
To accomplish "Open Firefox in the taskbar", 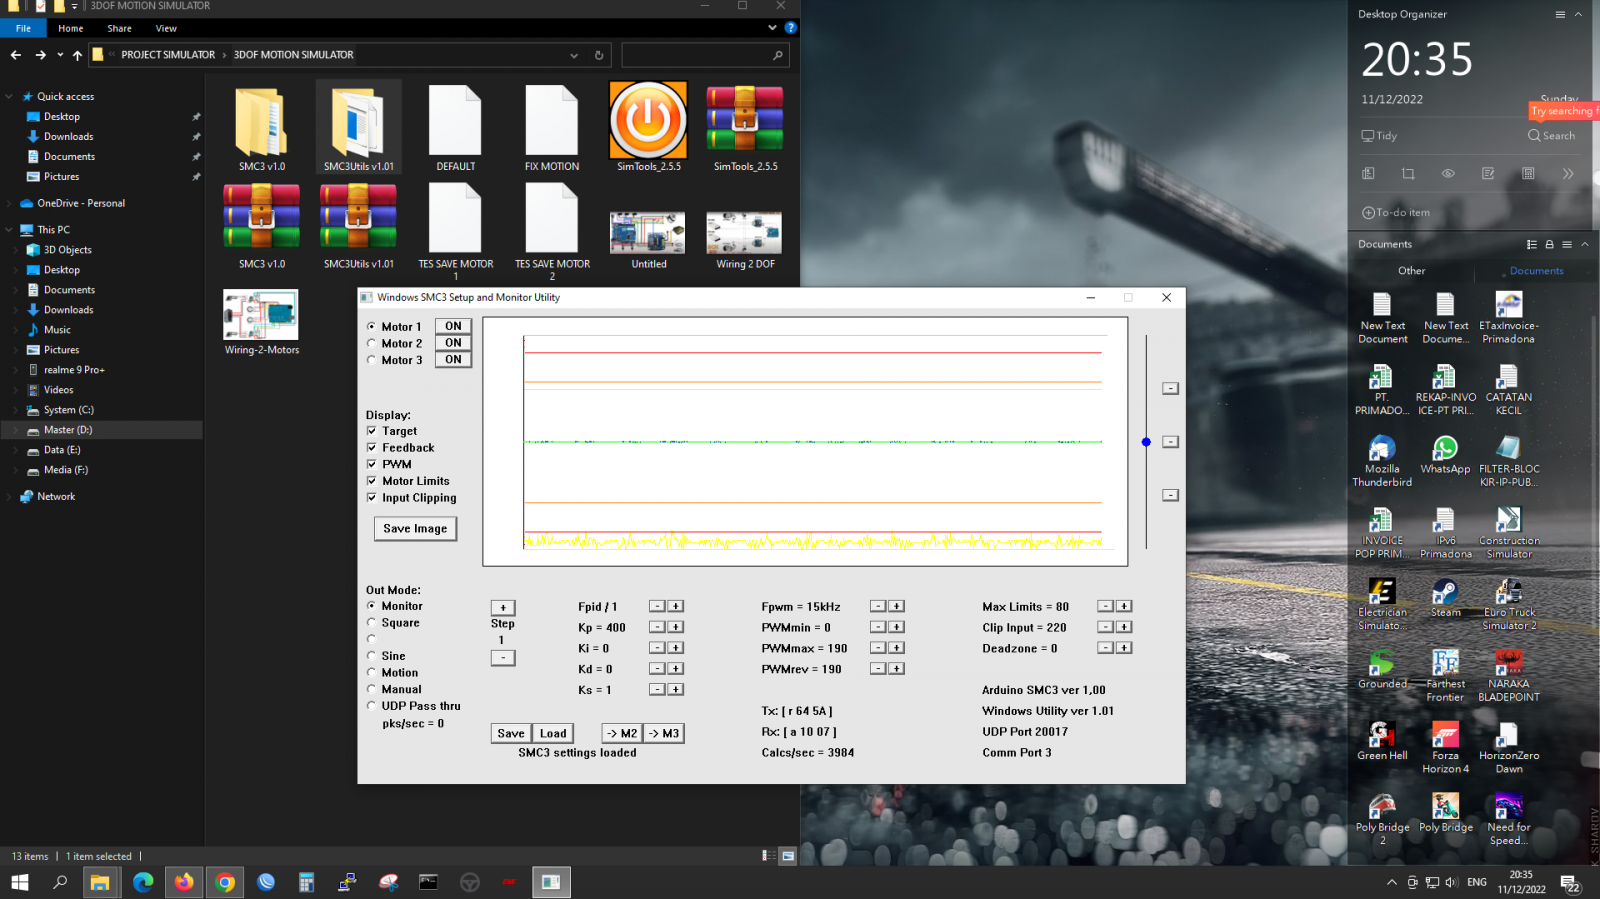I will 184,882.
